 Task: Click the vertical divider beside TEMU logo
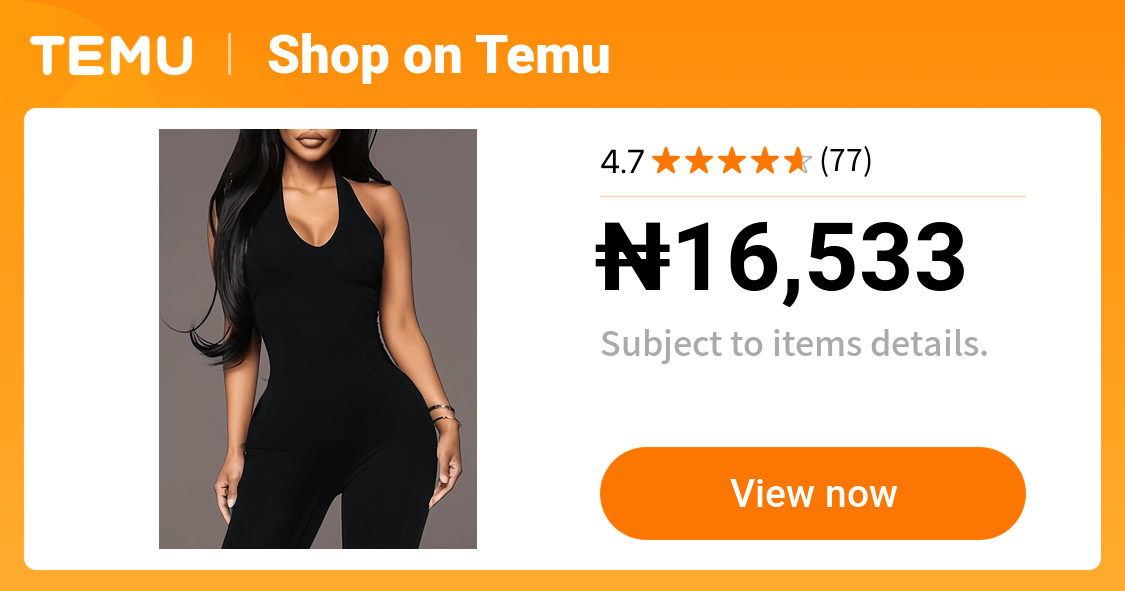230,55
